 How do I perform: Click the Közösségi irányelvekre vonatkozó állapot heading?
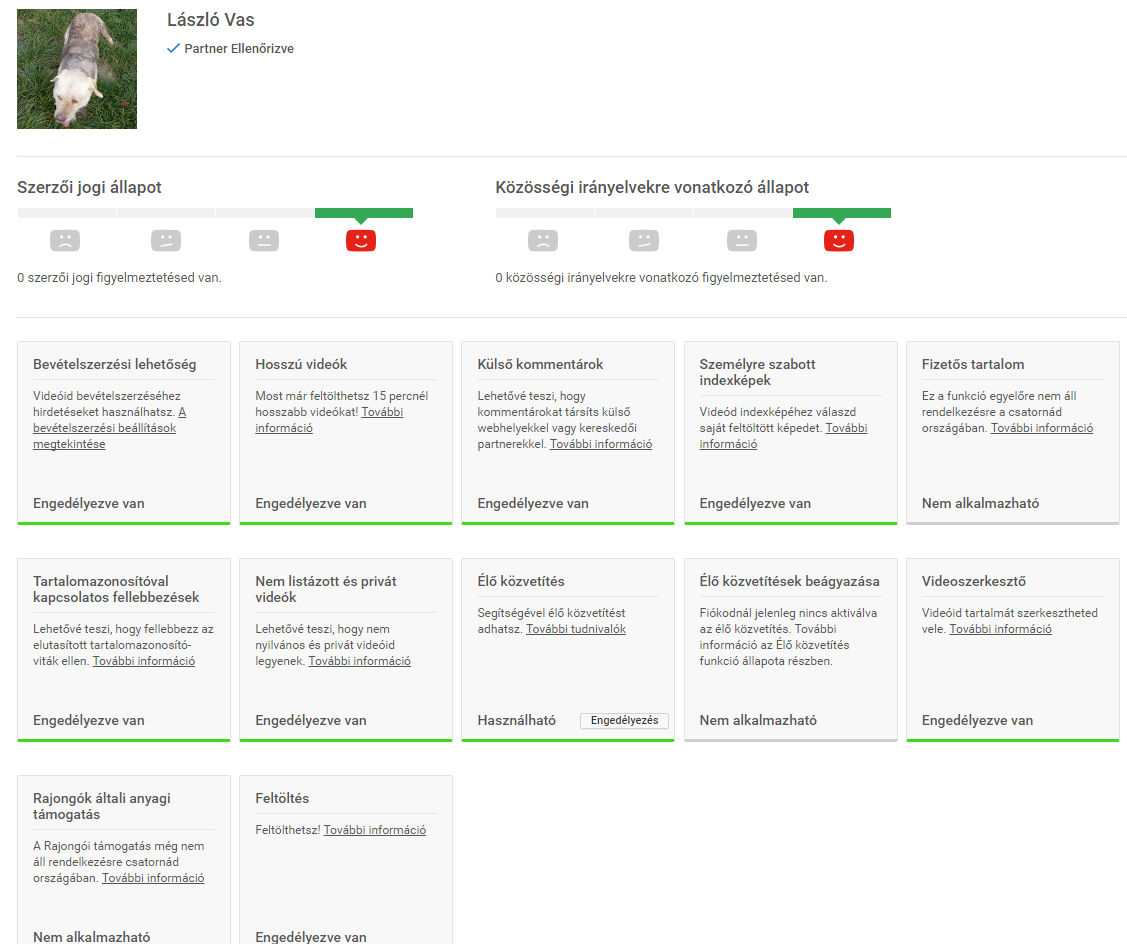(652, 188)
